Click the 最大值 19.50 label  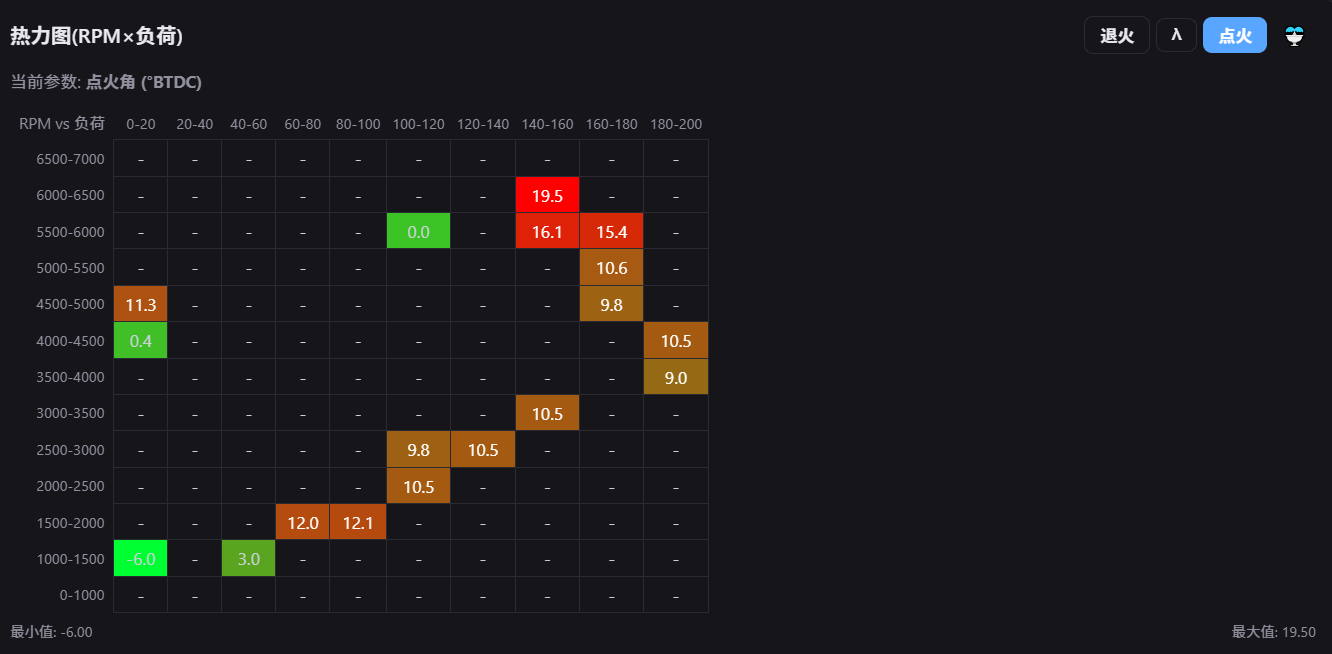point(1274,631)
